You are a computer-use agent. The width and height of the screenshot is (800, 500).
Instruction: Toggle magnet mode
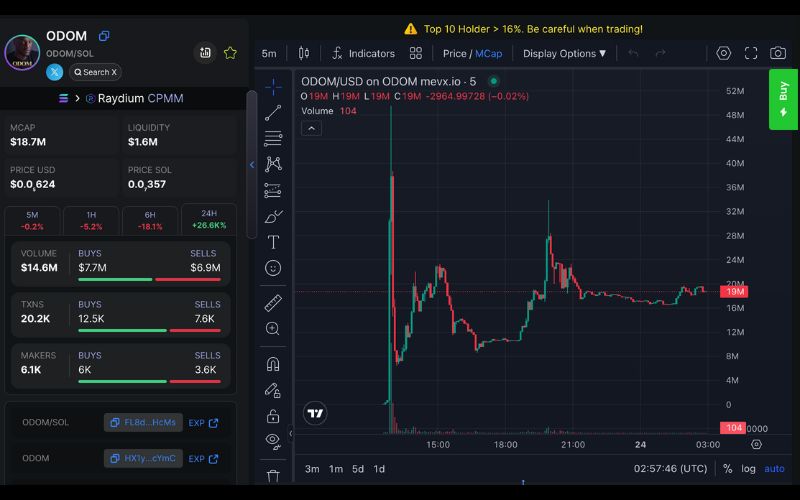[x=273, y=364]
